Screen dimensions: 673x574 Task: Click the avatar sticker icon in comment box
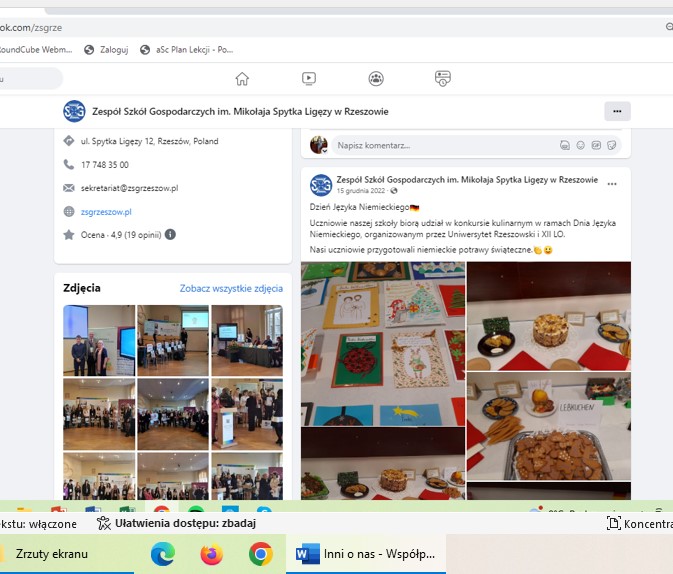(x=565, y=145)
